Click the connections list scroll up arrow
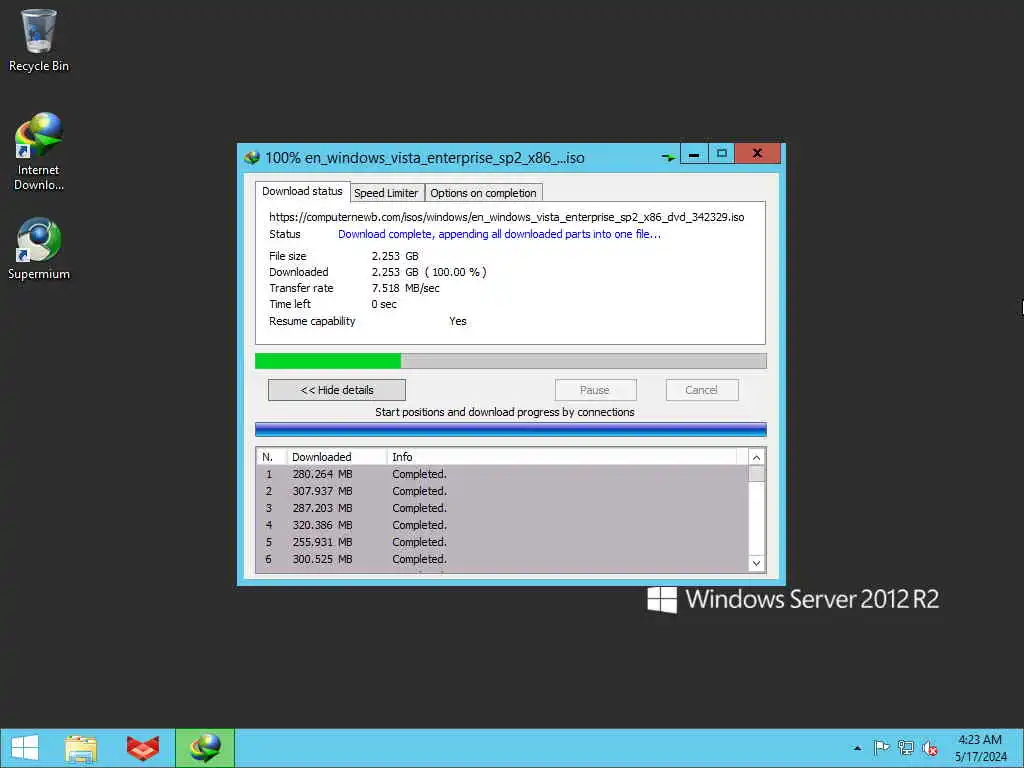This screenshot has width=1024, height=768. click(756, 457)
